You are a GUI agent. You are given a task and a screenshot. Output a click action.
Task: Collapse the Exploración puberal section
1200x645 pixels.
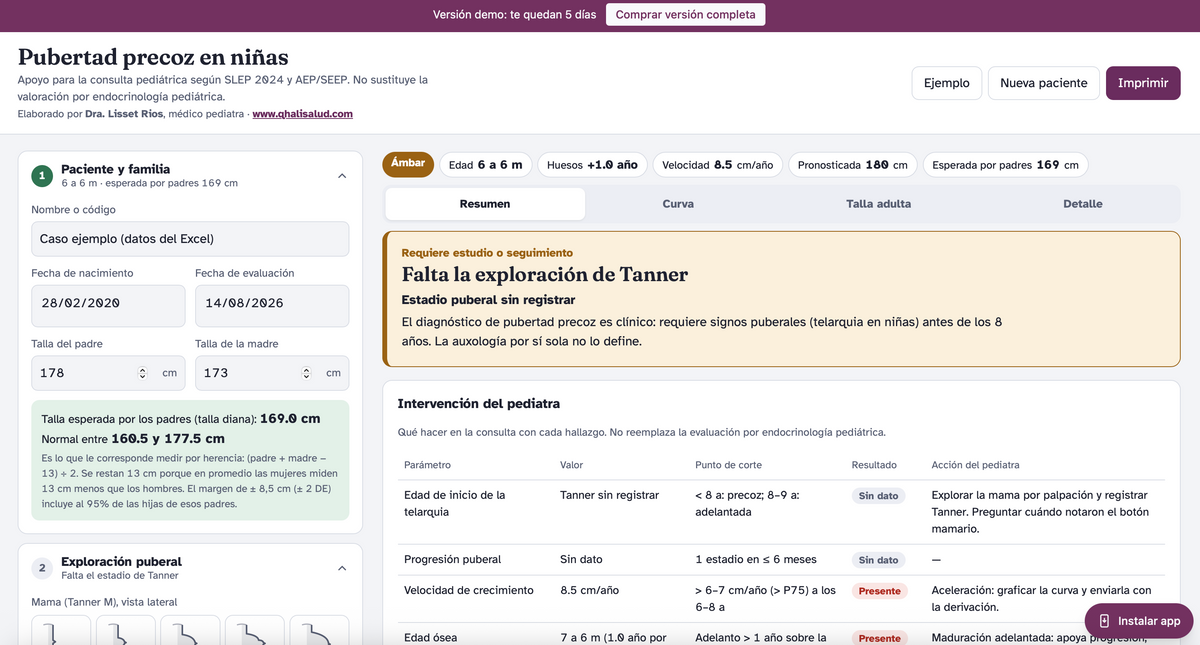point(342,568)
